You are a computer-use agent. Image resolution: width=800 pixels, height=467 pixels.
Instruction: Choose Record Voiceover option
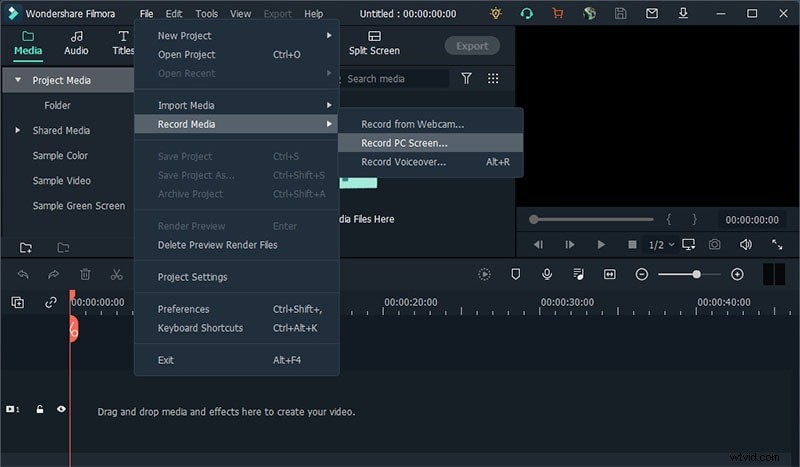[431, 162]
